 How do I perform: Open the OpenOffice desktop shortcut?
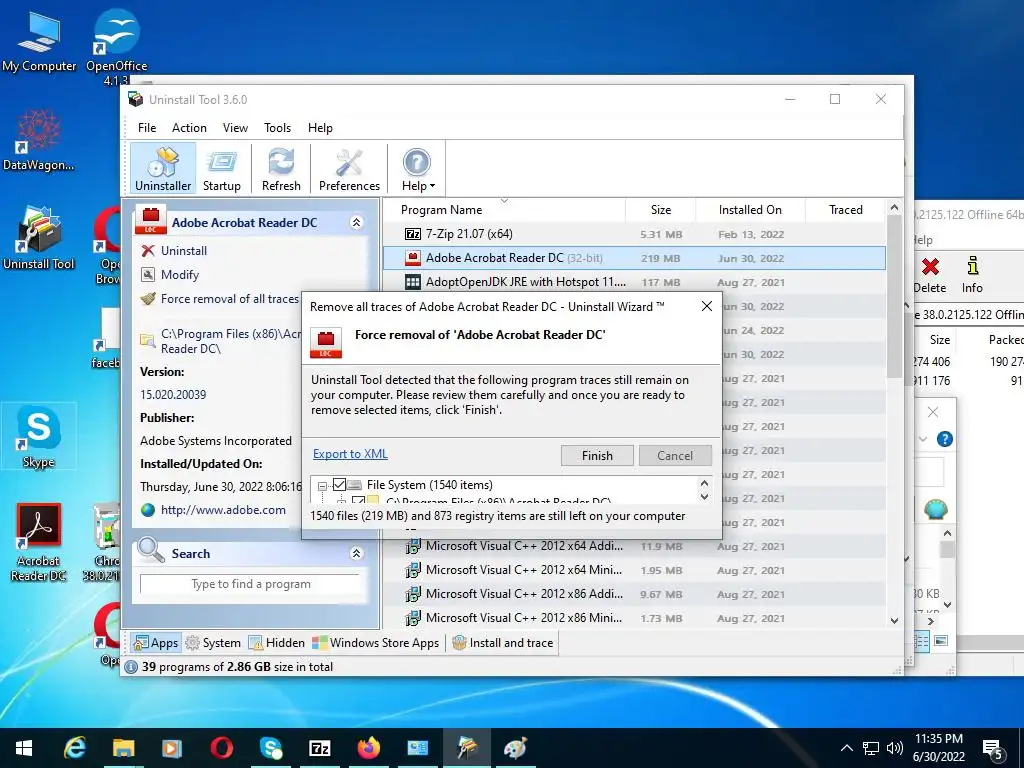116,47
